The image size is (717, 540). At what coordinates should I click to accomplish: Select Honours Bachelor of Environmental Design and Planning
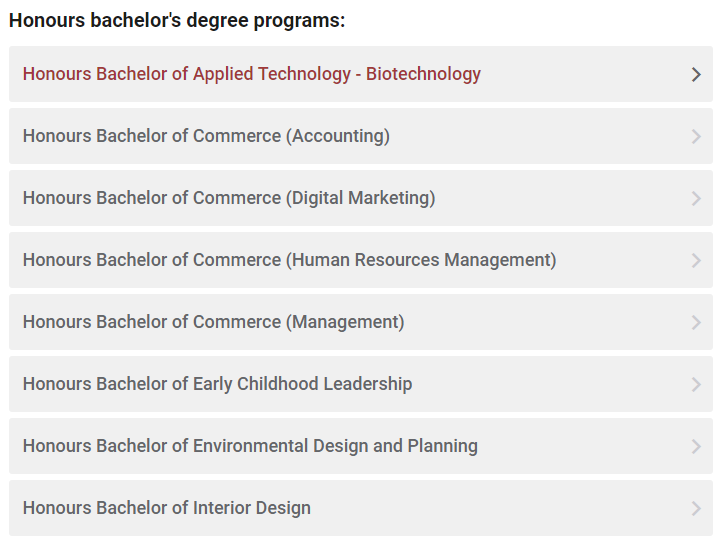click(250, 446)
